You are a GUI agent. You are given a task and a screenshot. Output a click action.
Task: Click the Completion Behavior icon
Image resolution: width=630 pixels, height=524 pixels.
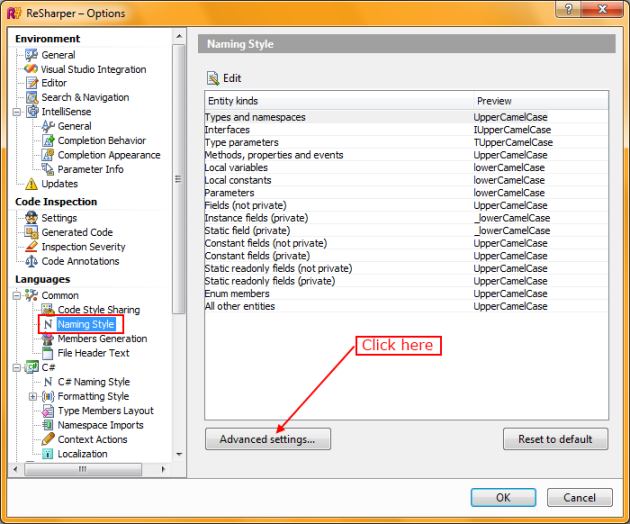click(48, 141)
